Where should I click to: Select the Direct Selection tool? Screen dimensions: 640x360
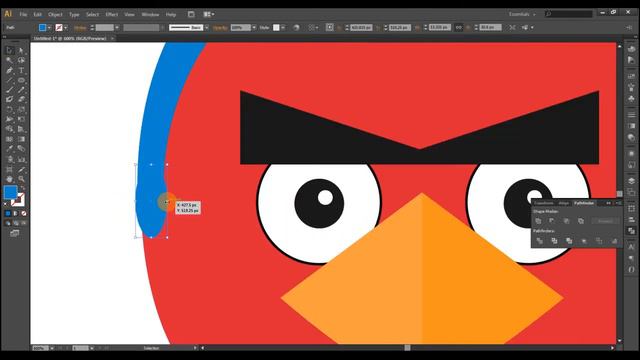pos(21,50)
